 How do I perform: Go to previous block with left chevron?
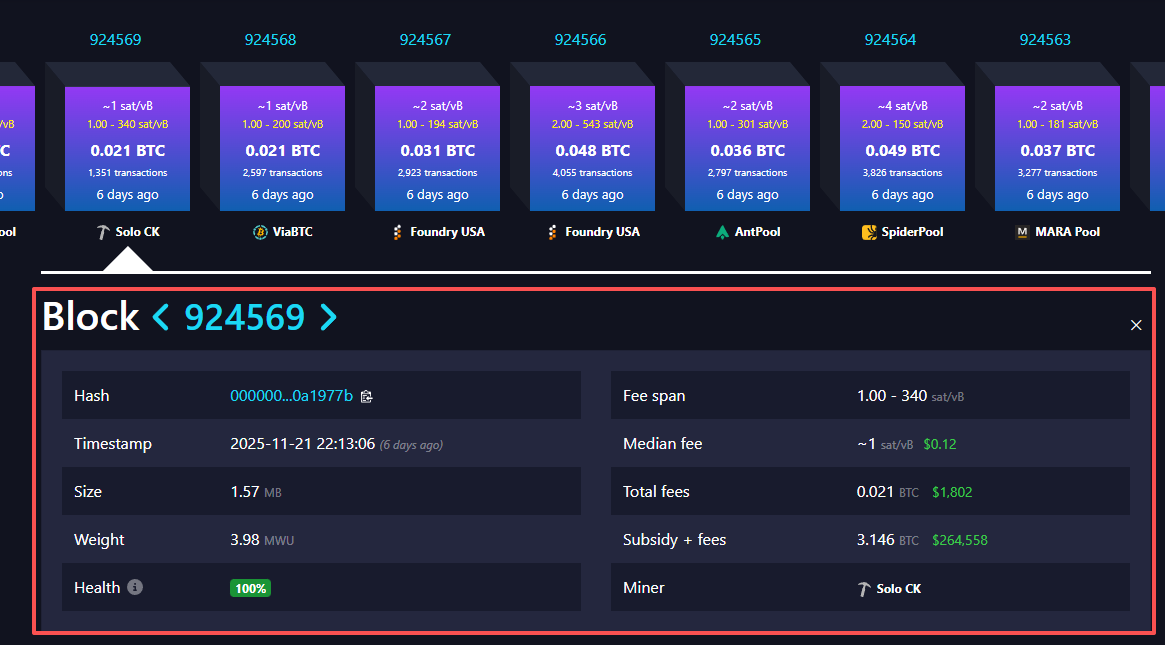point(162,317)
